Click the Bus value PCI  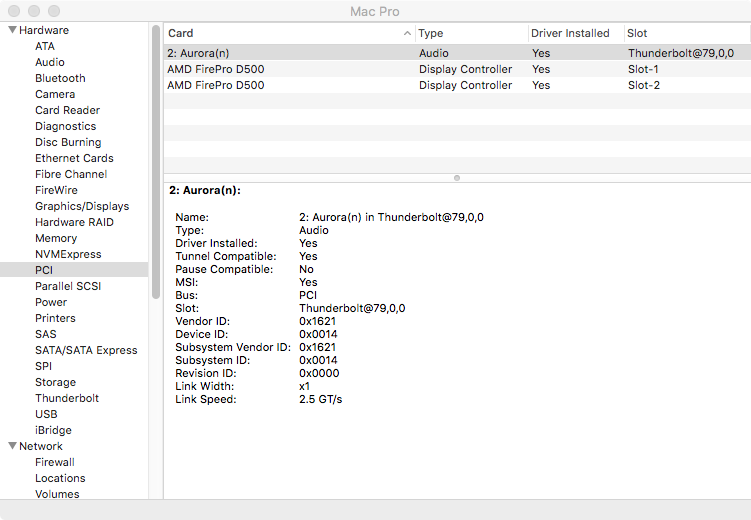[308, 295]
